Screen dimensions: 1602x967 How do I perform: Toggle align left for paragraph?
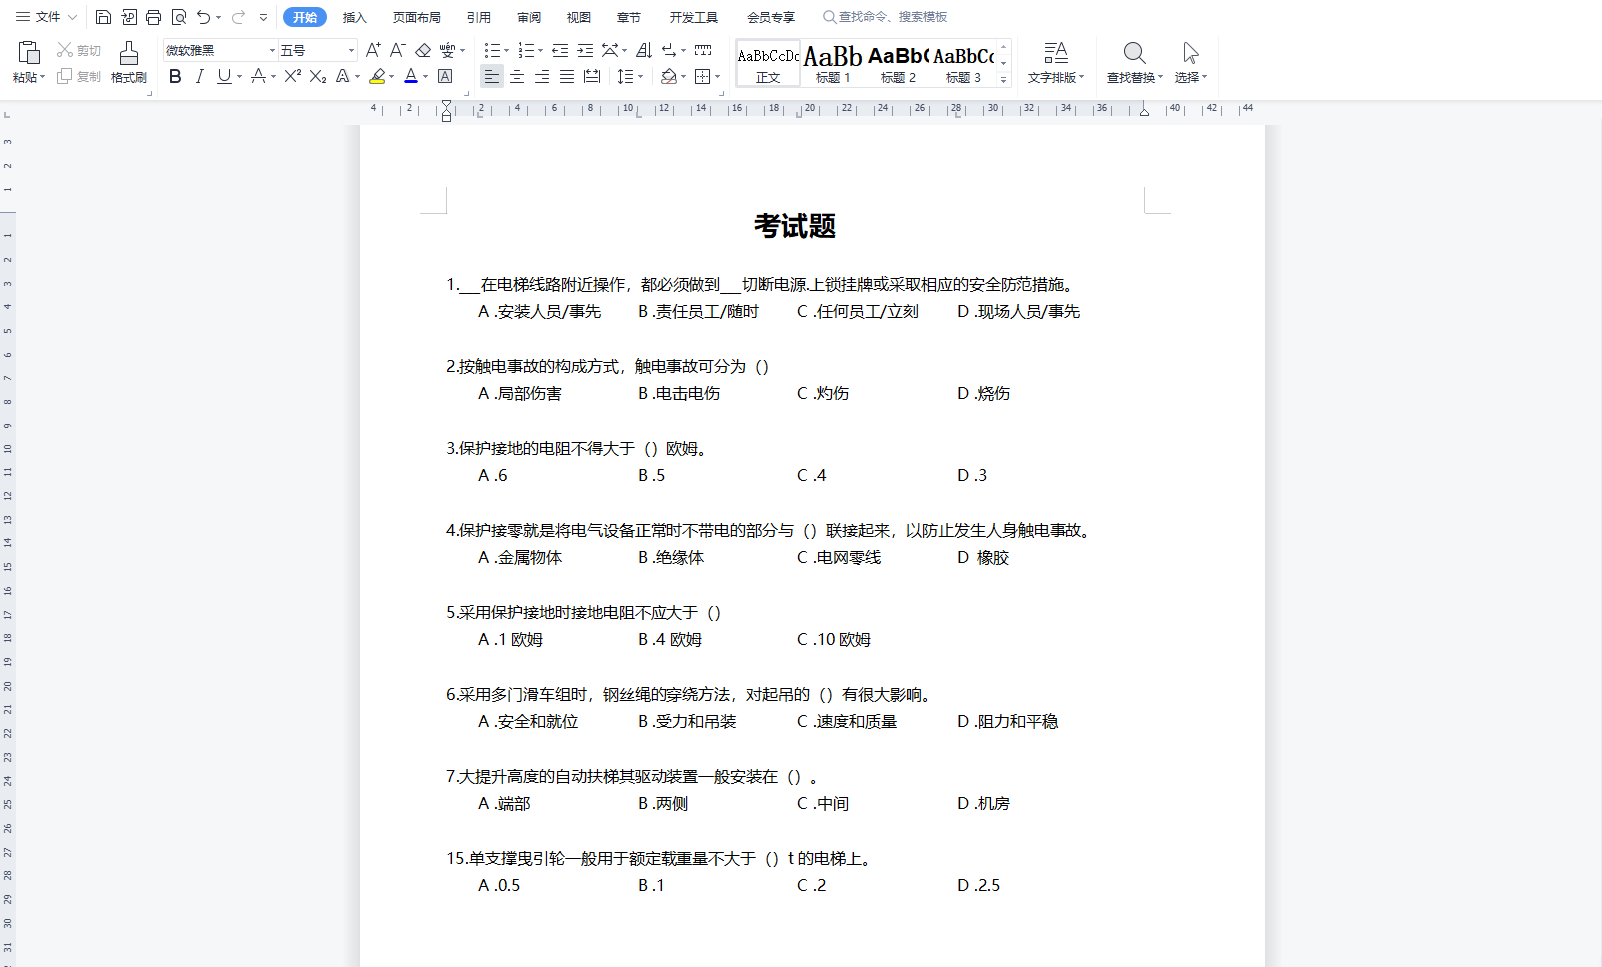tap(491, 76)
